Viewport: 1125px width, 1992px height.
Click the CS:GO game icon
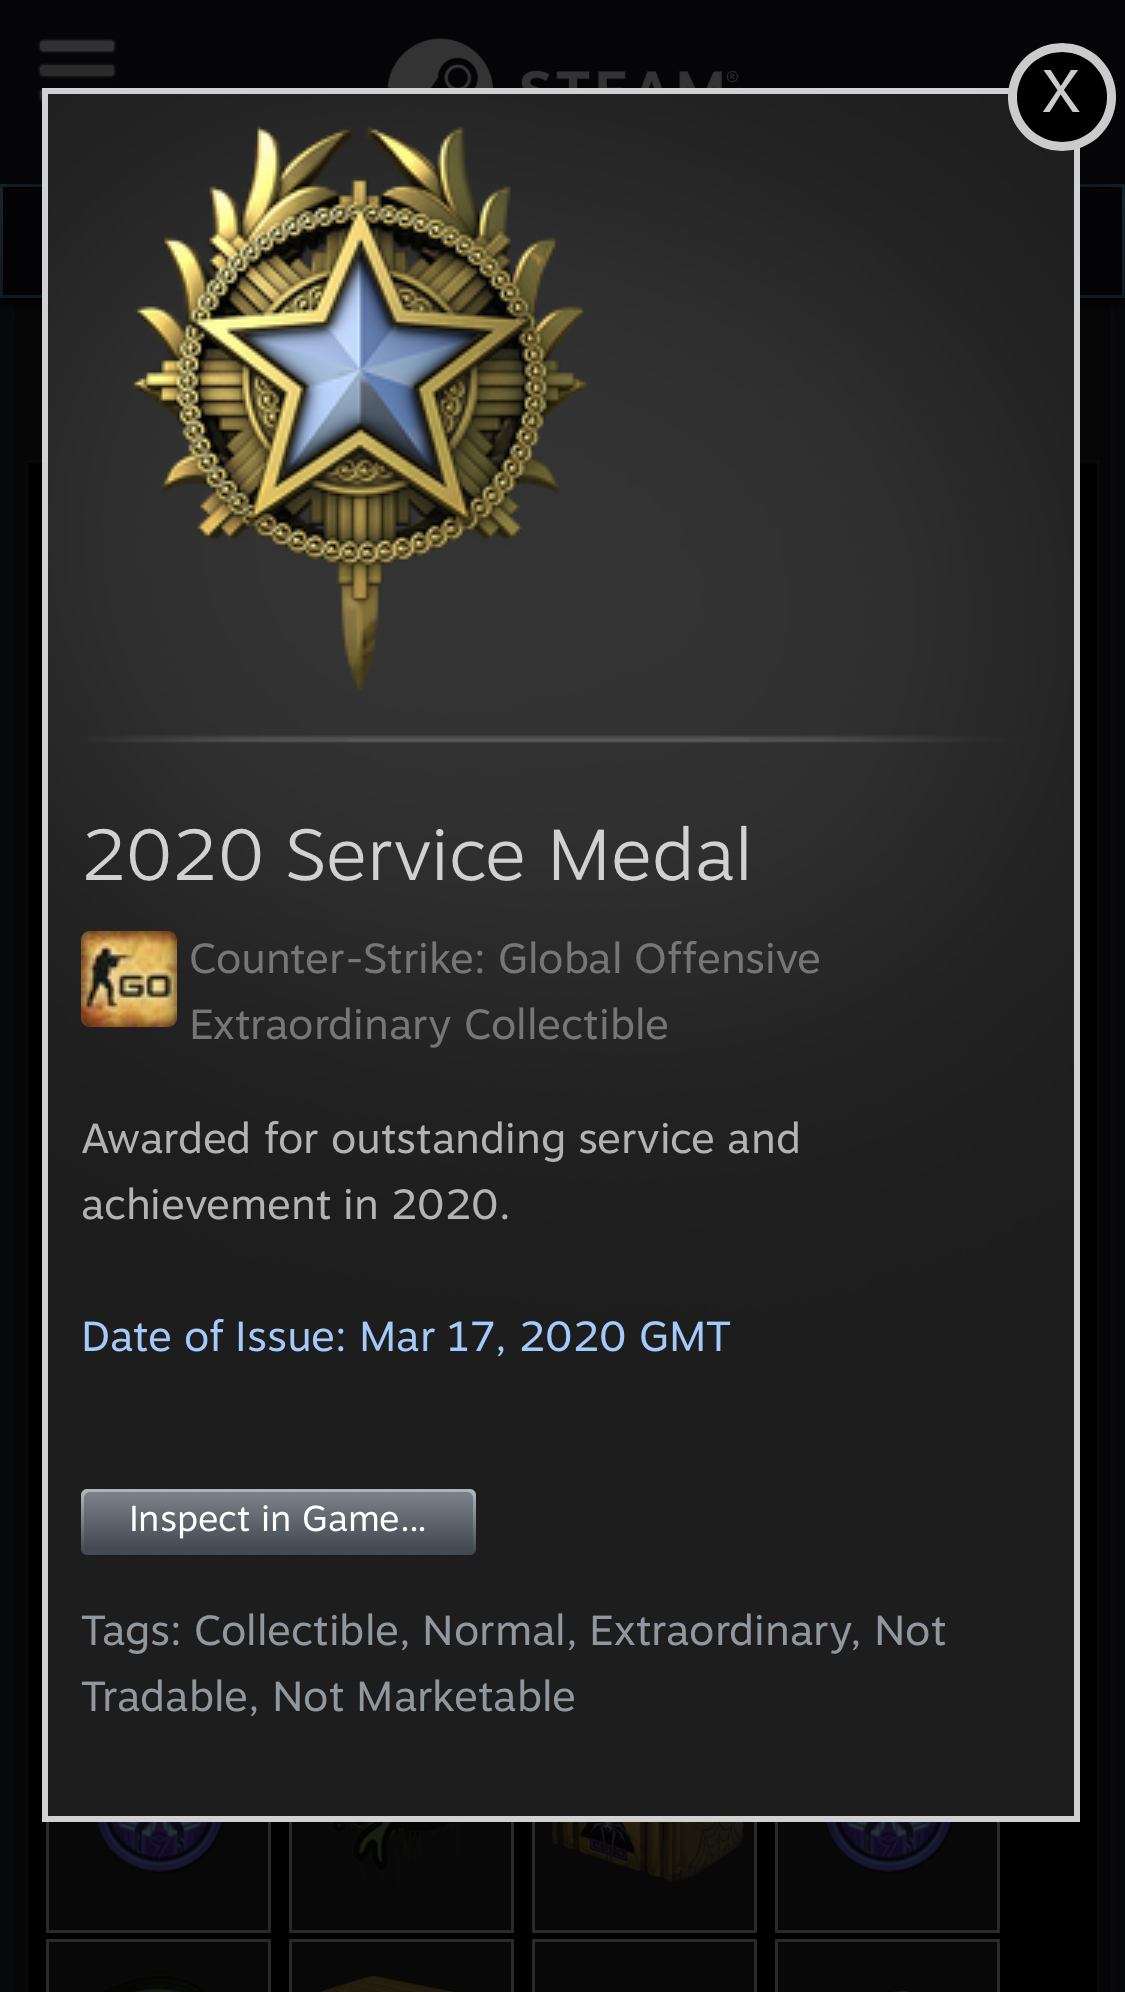pos(129,979)
